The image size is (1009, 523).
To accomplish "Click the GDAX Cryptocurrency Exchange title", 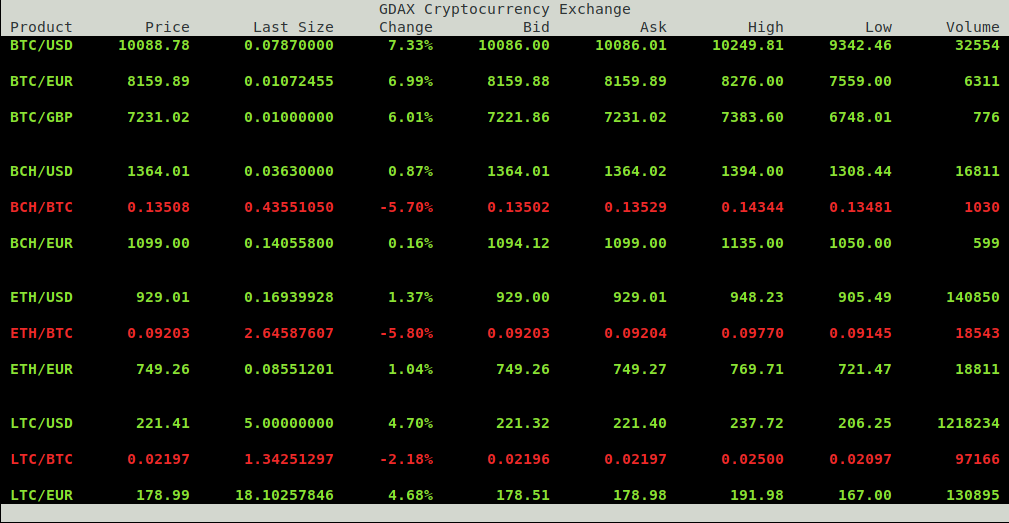I will coord(504,9).
